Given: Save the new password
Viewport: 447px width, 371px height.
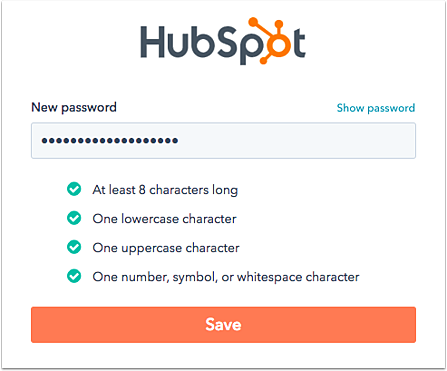Looking at the screenshot, I should [x=223, y=325].
